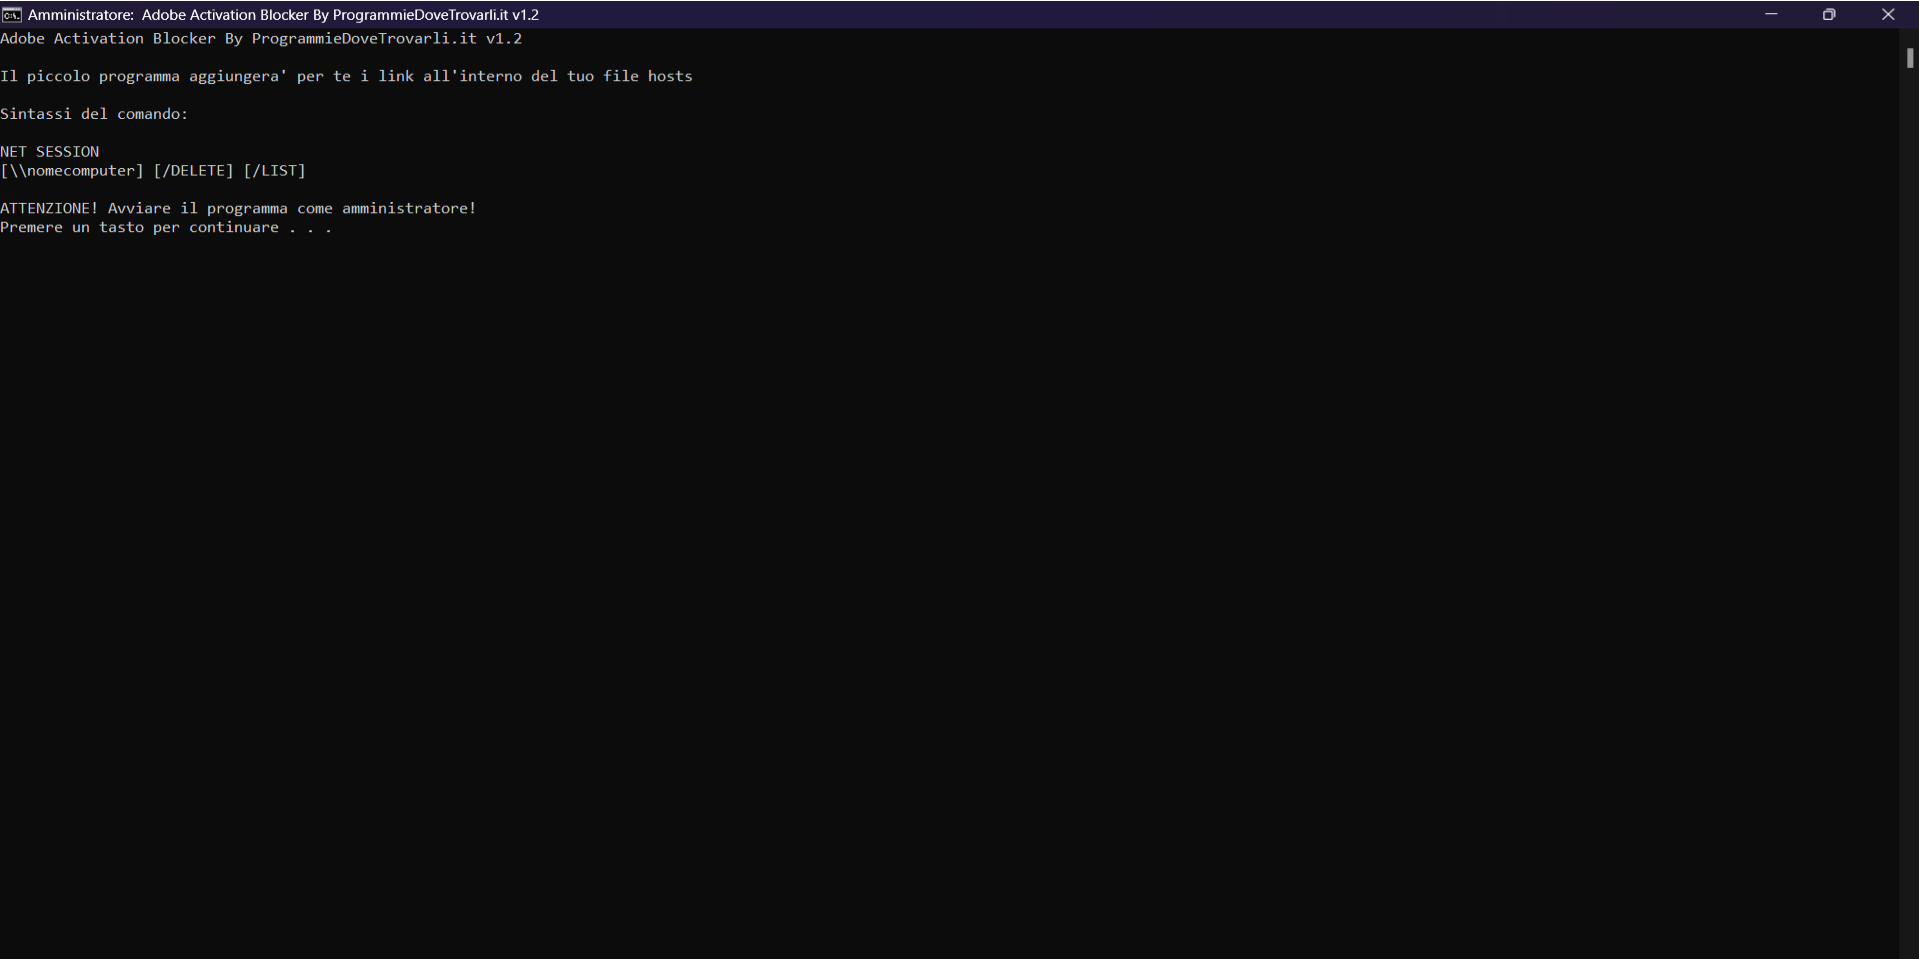This screenshot has width=1919, height=959.
Task: Click the '[/DELETE]' parameter text
Action: pyautogui.click(x=193, y=171)
